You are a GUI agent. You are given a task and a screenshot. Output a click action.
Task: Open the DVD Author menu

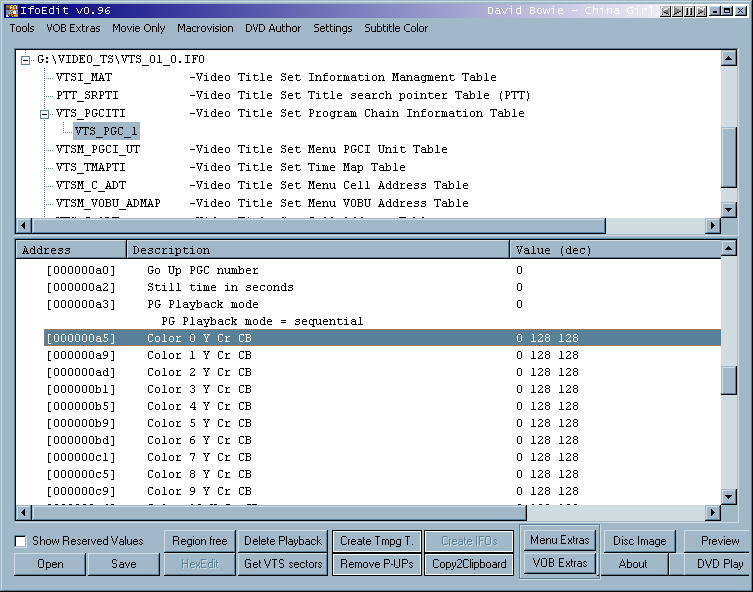pos(273,28)
